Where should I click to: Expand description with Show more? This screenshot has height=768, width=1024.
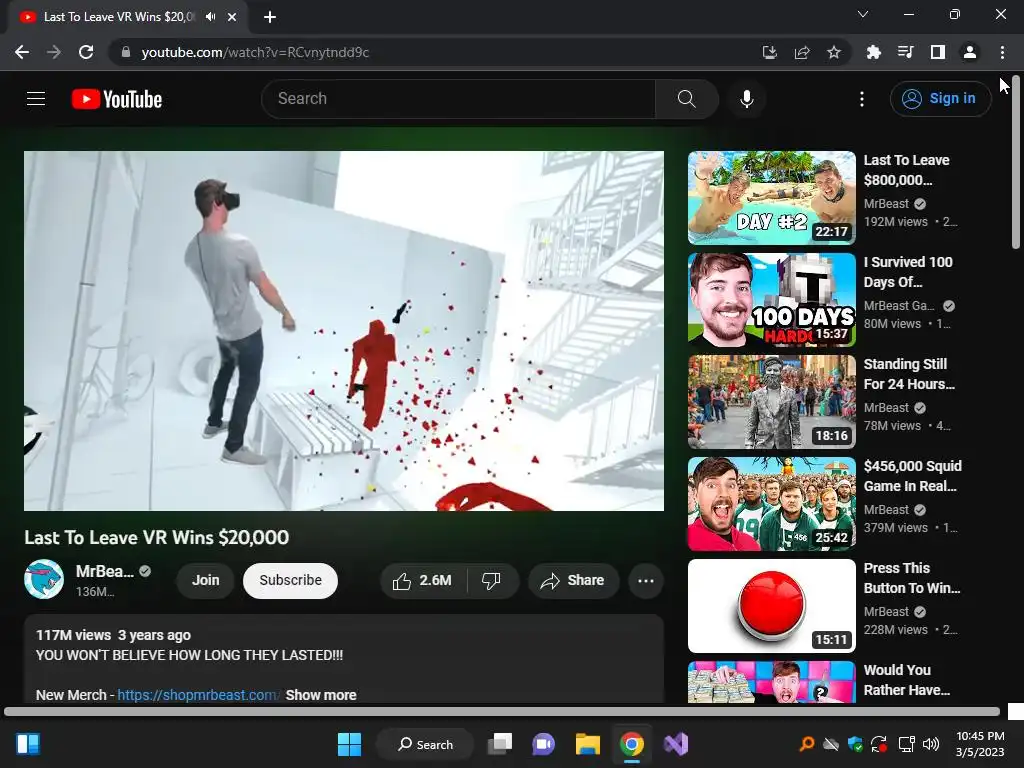click(321, 695)
